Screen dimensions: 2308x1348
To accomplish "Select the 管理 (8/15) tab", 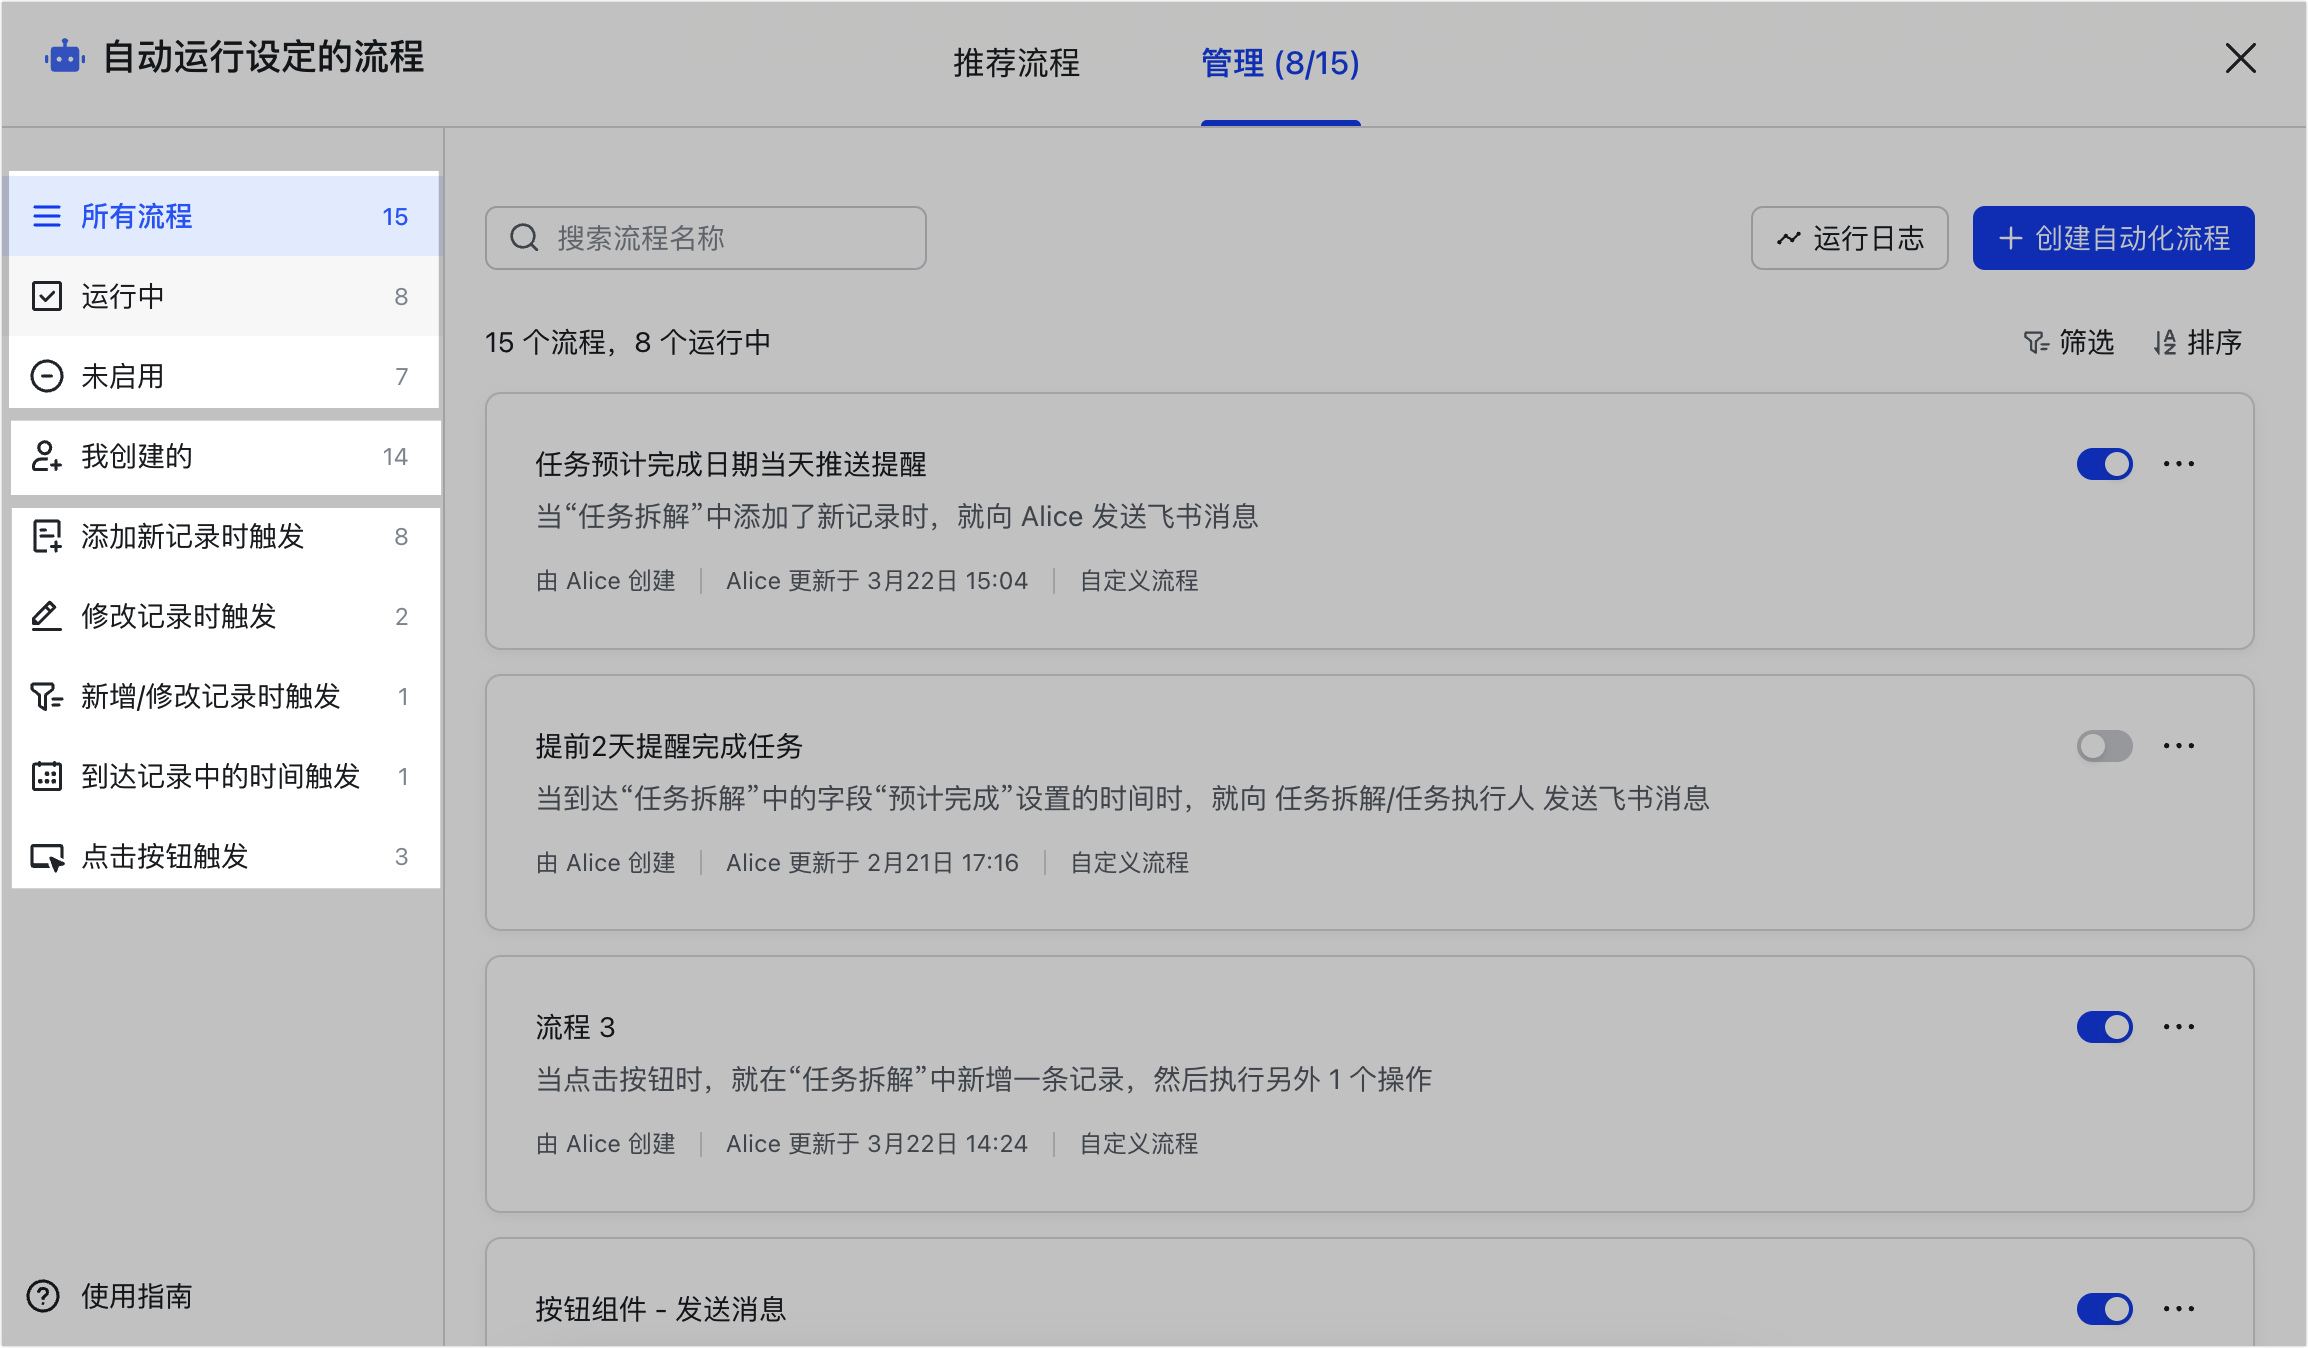I will pos(1280,63).
